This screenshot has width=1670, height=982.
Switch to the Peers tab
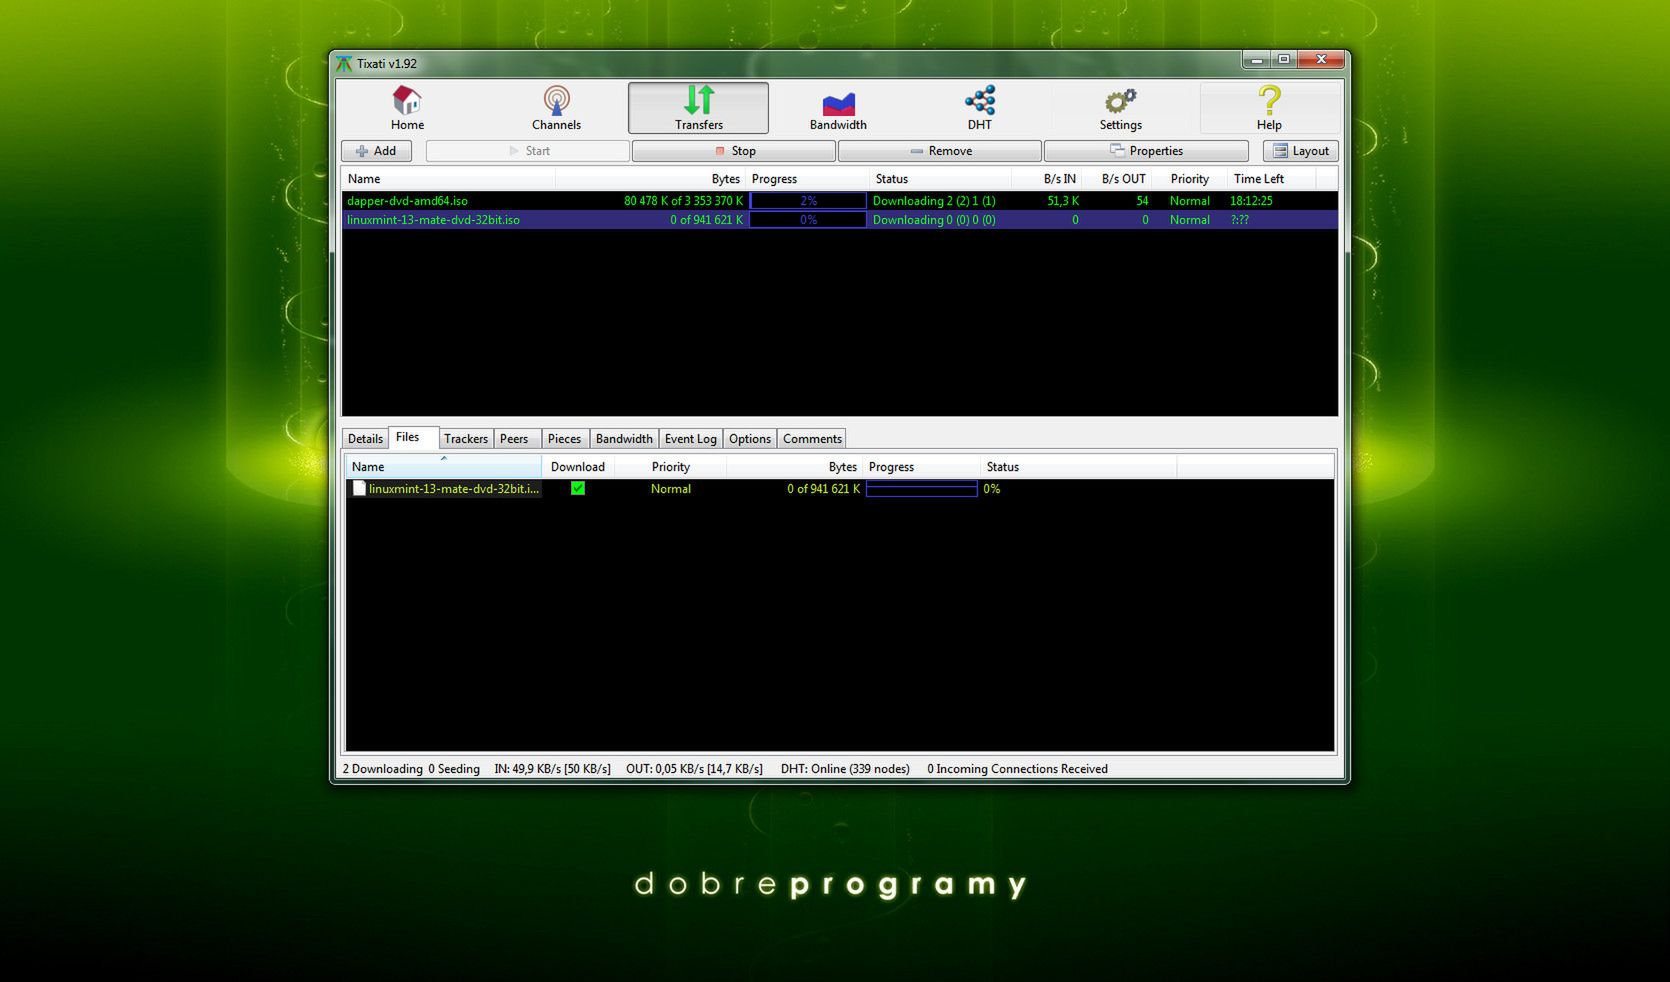[515, 438]
